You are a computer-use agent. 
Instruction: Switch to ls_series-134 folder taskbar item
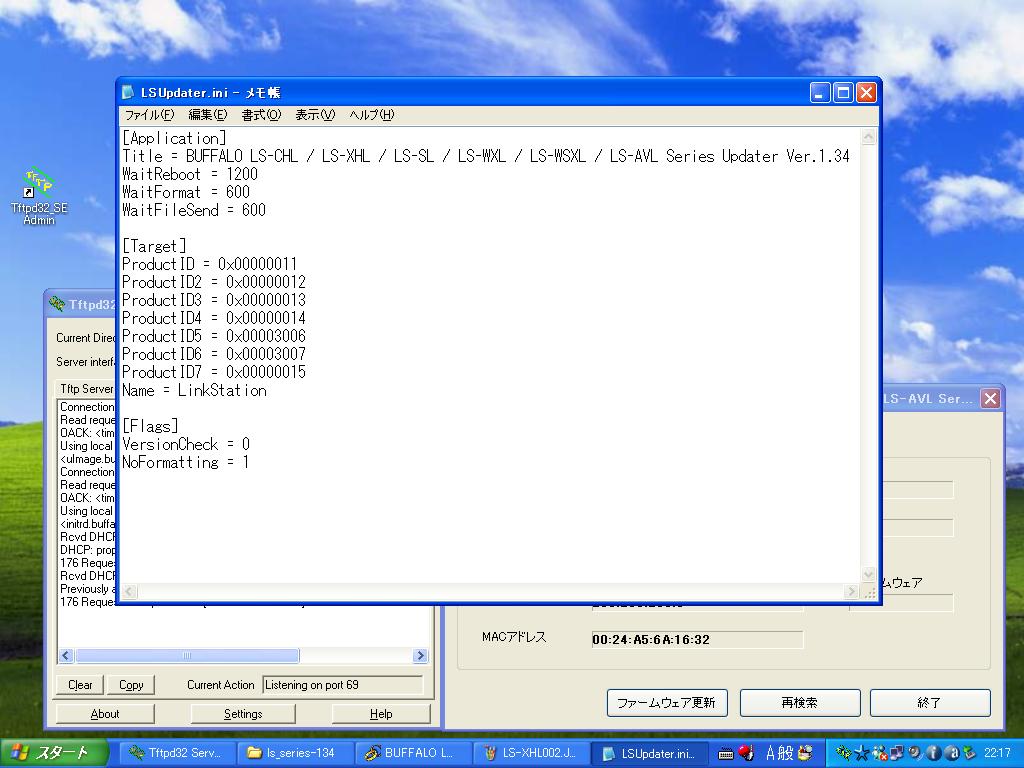tap(295, 753)
